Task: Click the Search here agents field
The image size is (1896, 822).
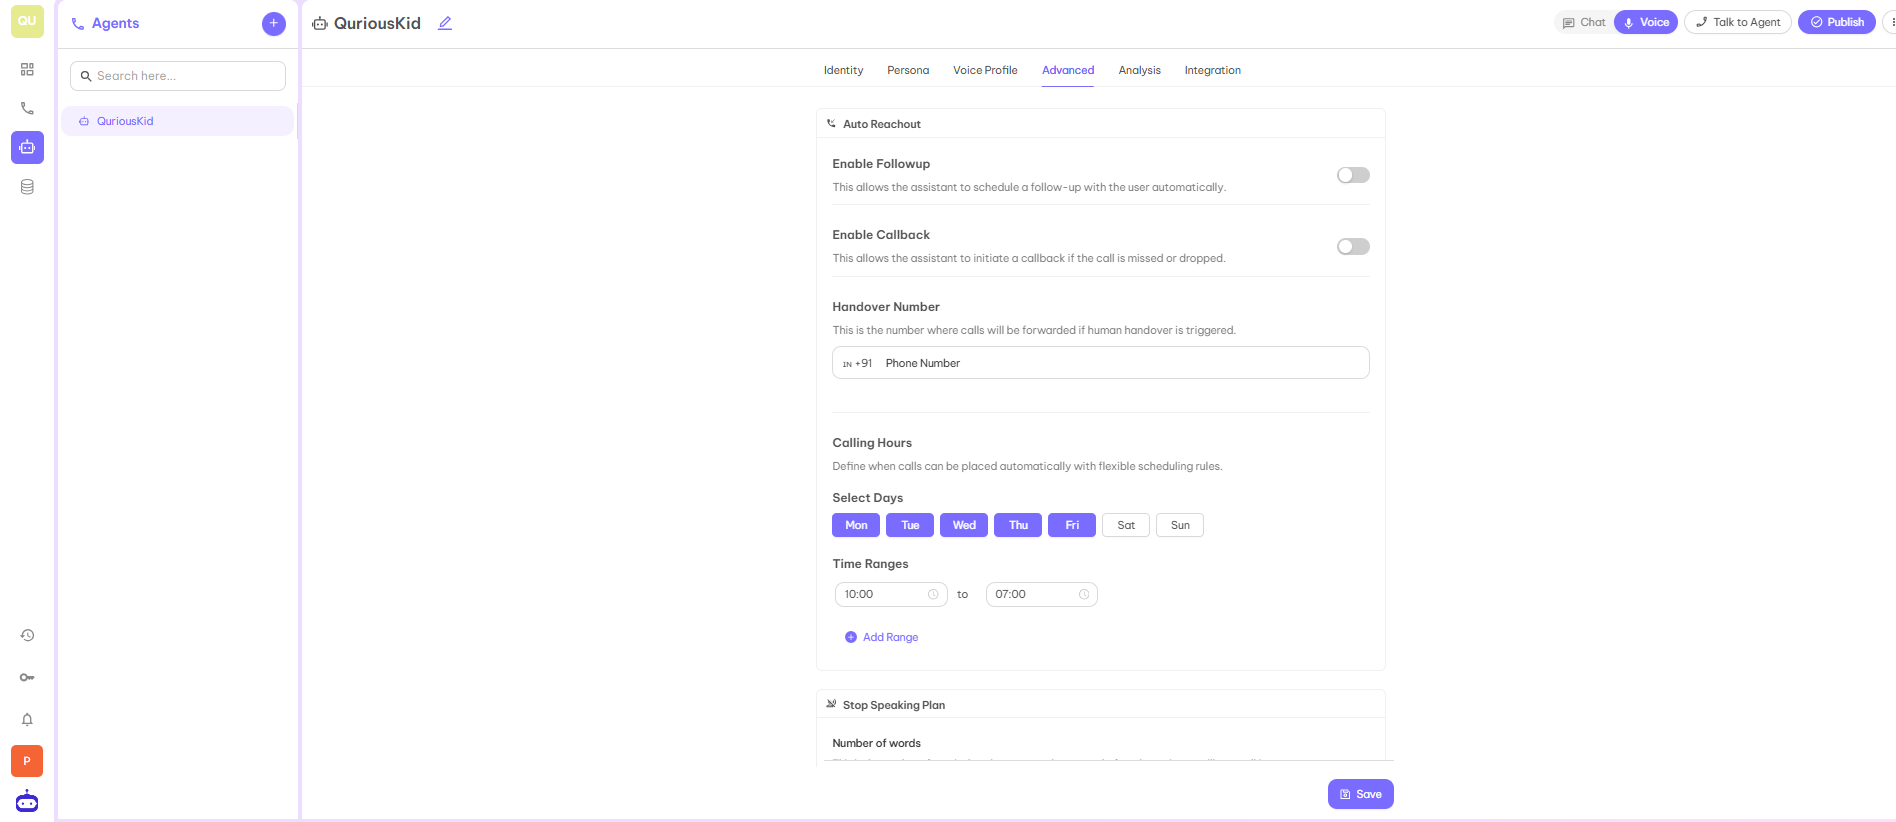Action: pos(178,76)
